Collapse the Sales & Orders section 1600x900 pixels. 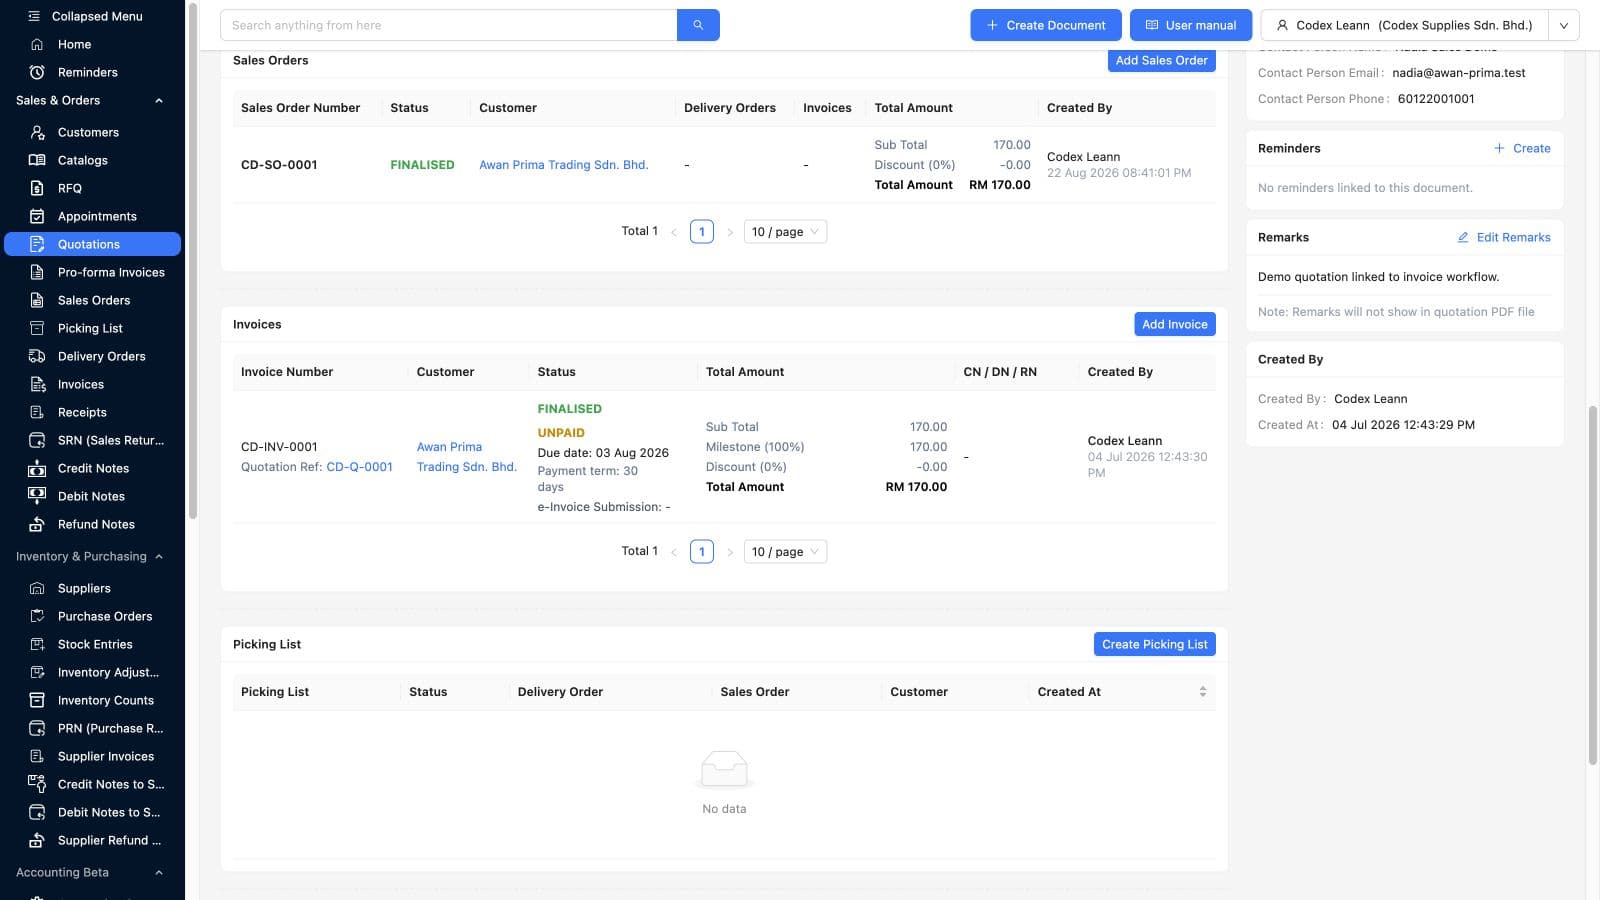(159, 100)
